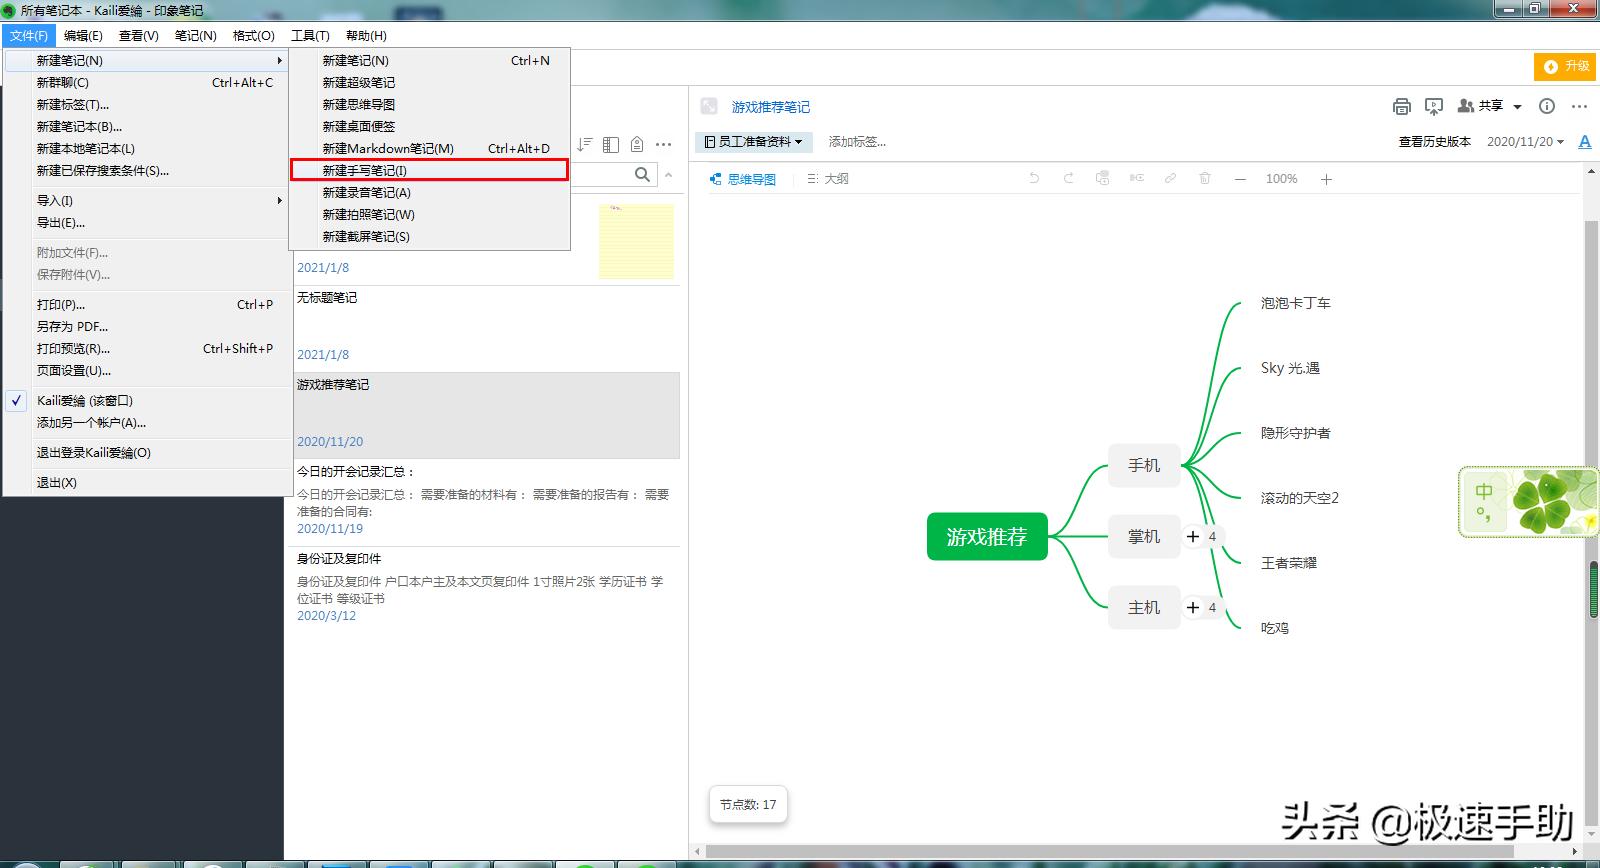Screen dimensions: 1600x868
Task: Click the note list sort icon
Action: point(585,144)
